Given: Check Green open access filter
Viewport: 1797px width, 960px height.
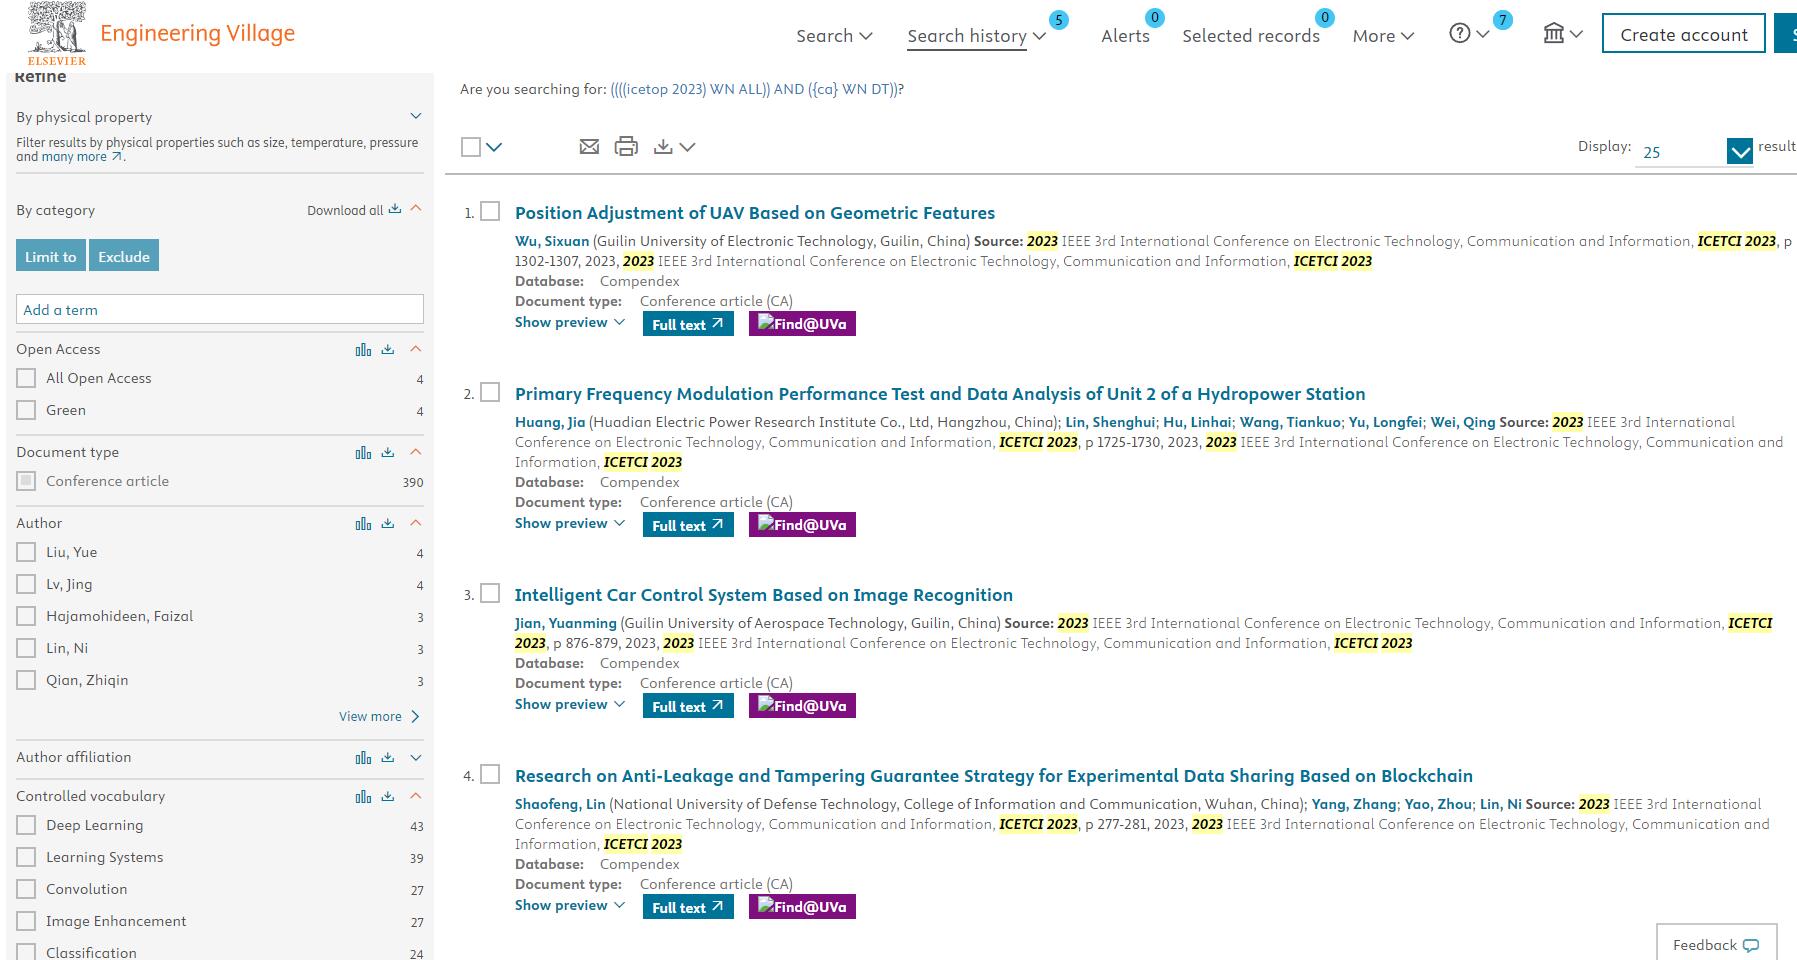Looking at the screenshot, I should click(x=26, y=410).
